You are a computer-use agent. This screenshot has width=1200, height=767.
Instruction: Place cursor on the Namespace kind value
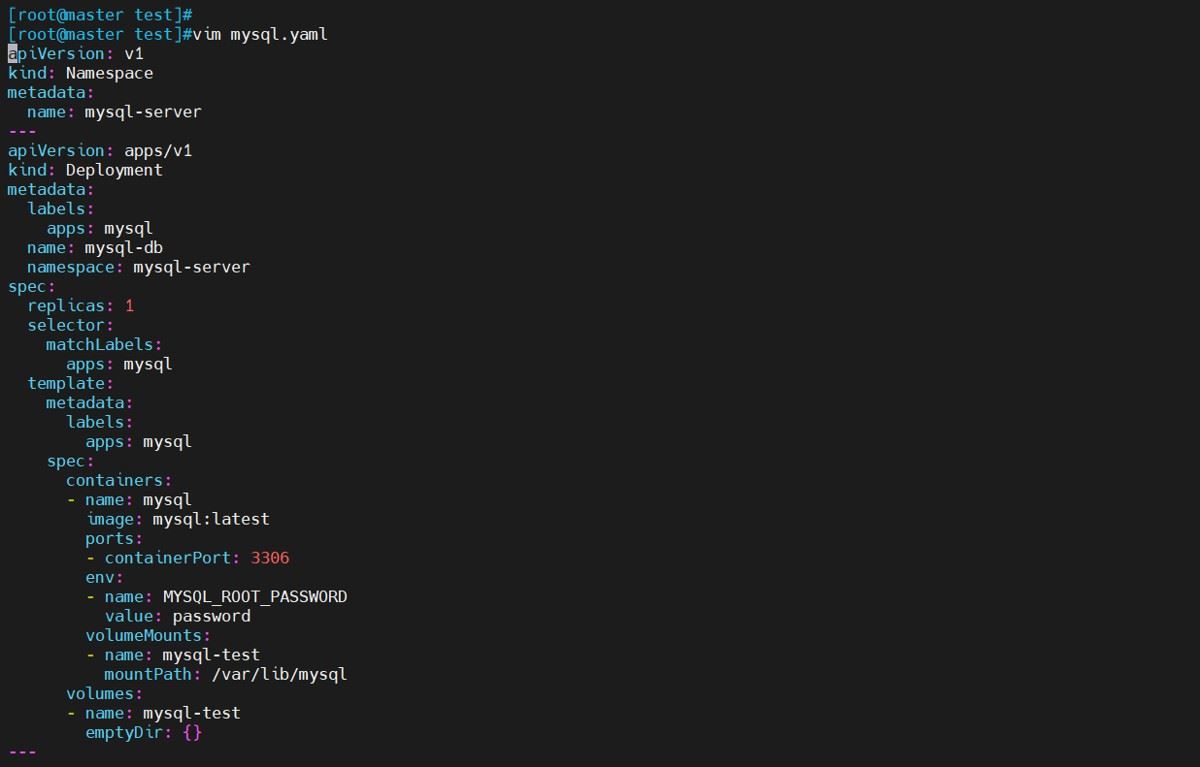click(x=109, y=73)
